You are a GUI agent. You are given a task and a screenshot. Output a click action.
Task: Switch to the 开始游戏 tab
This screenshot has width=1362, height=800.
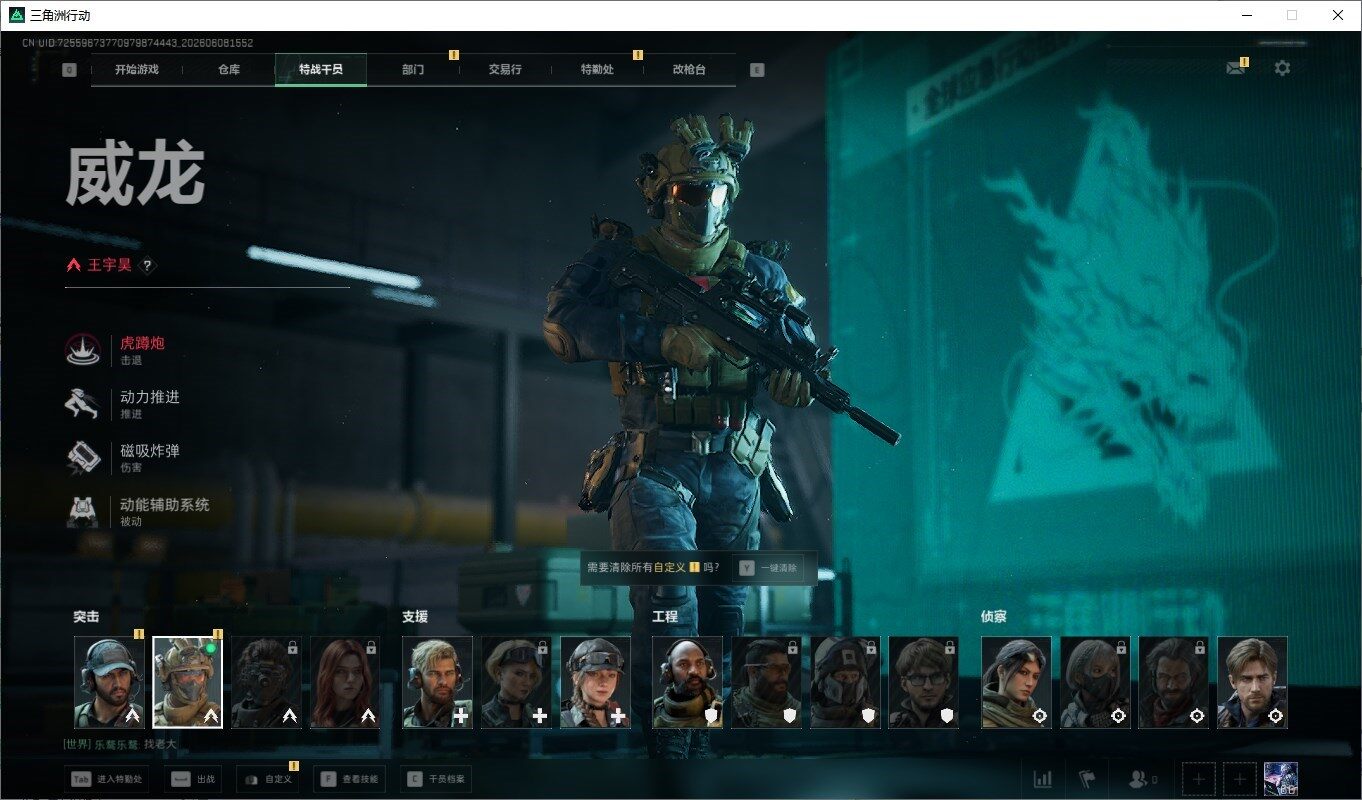tap(137, 70)
